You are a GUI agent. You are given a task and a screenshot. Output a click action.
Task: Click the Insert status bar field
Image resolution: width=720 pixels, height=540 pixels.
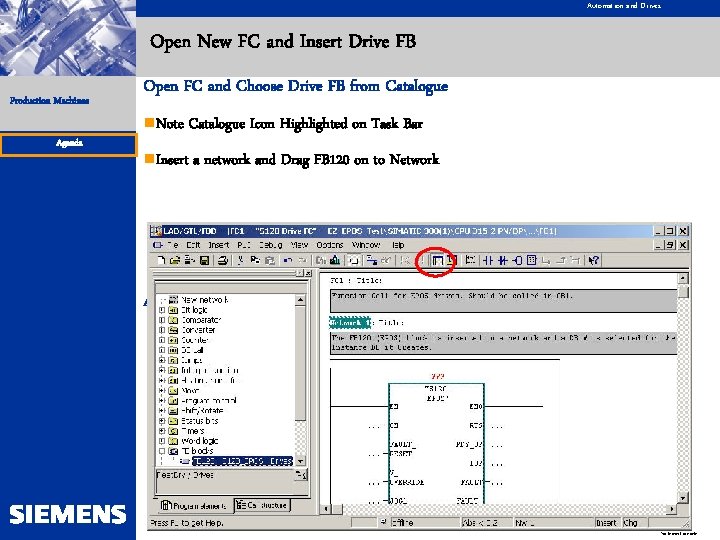pyautogui.click(x=607, y=523)
